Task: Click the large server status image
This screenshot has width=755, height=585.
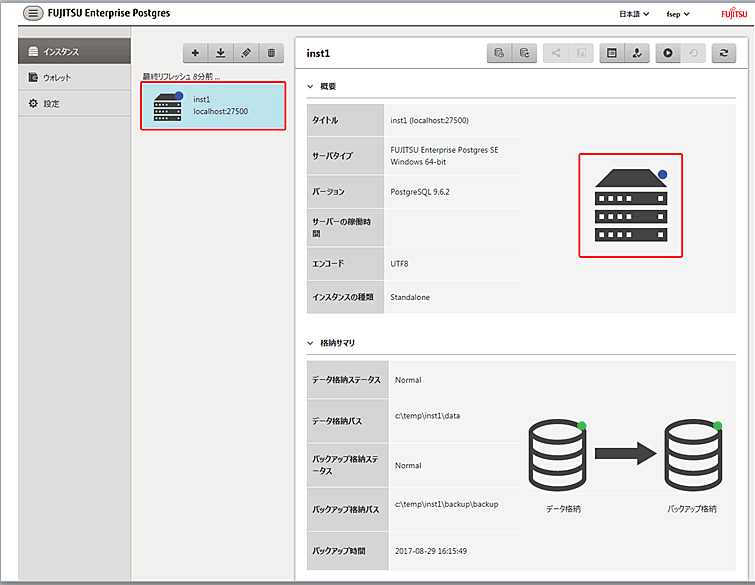Action: point(630,206)
